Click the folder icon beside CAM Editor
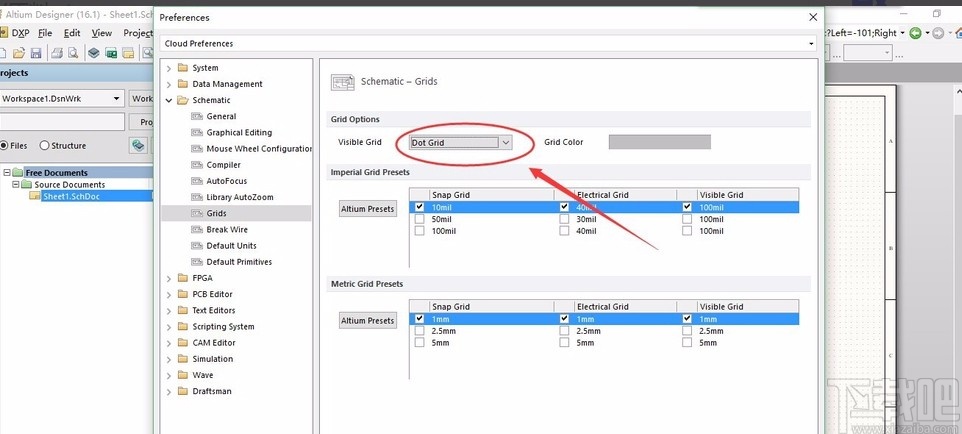Viewport: 962px width, 434px height. 183,343
